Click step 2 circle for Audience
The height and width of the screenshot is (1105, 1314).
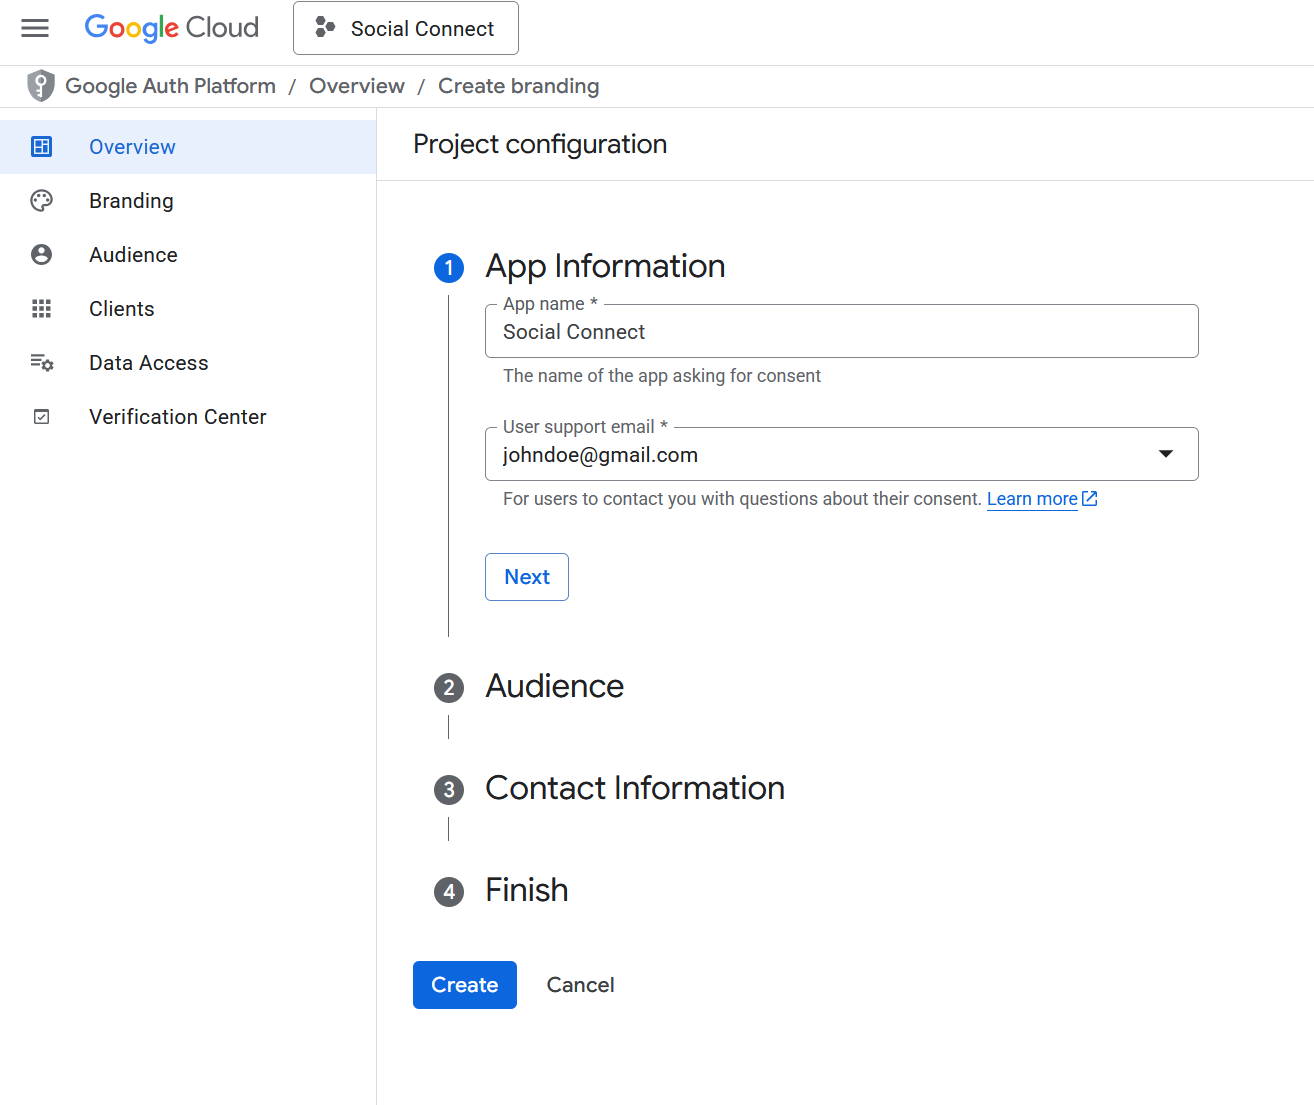pos(449,688)
